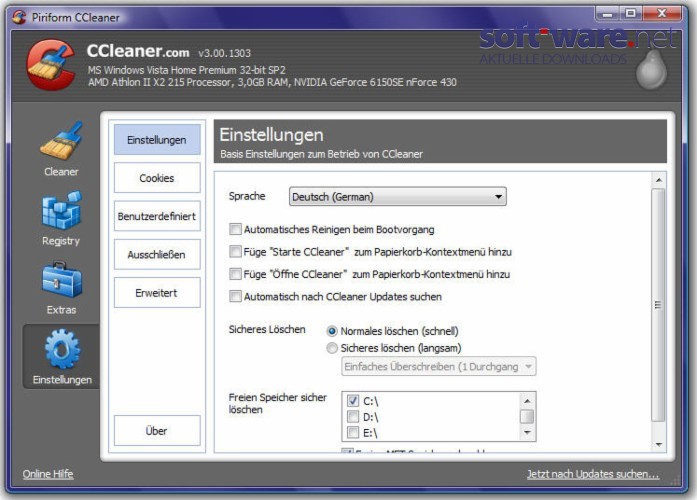This screenshot has width=697, height=500.
Task: Select the Einstellungen gear icon in sidebar
Action: (x=62, y=349)
